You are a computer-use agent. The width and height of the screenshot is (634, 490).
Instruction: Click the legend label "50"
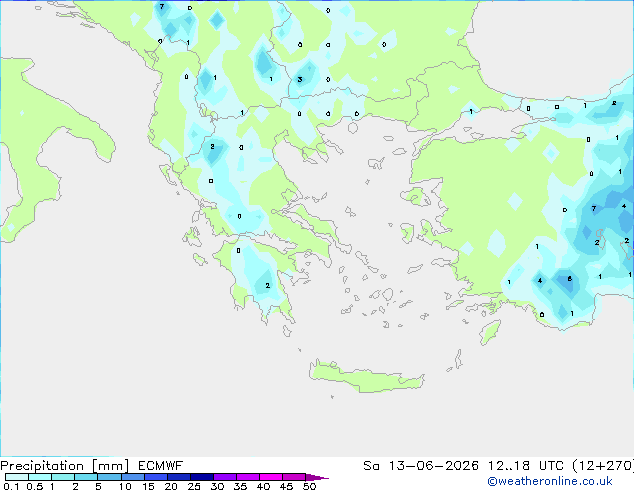click(x=310, y=486)
